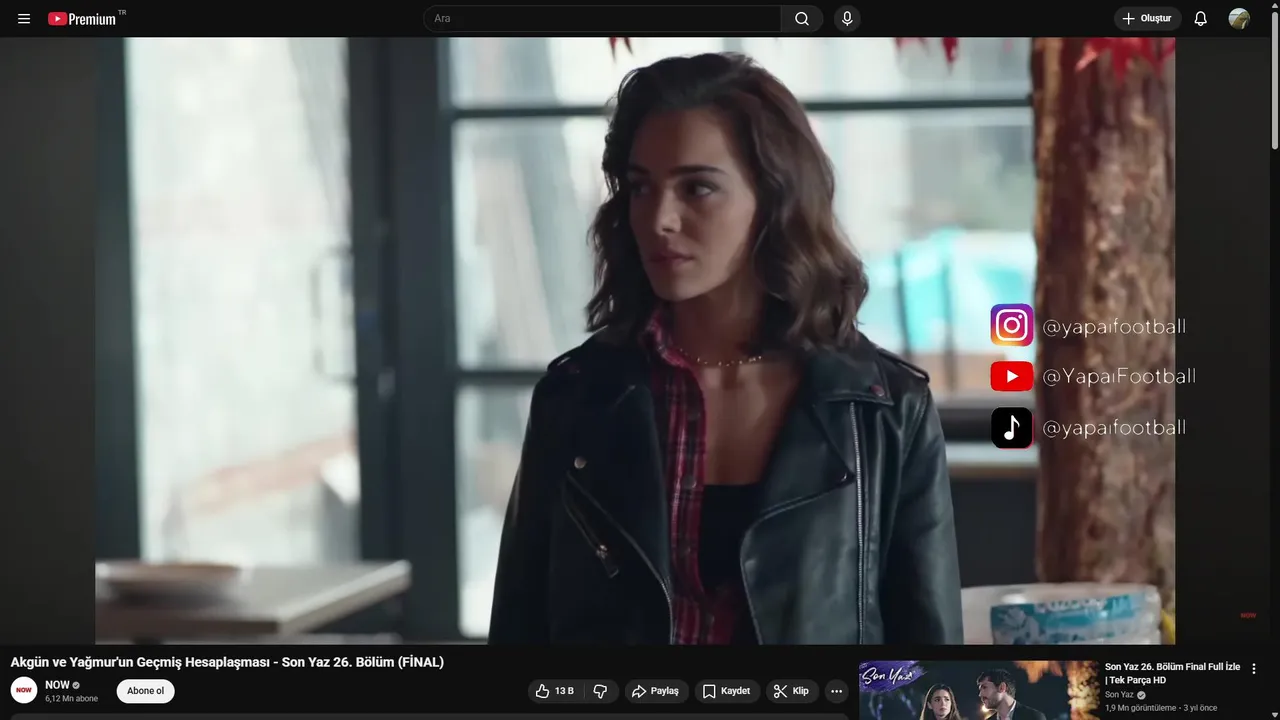Create a clip with Klip button
This screenshot has width=1280, height=720.
(x=792, y=691)
